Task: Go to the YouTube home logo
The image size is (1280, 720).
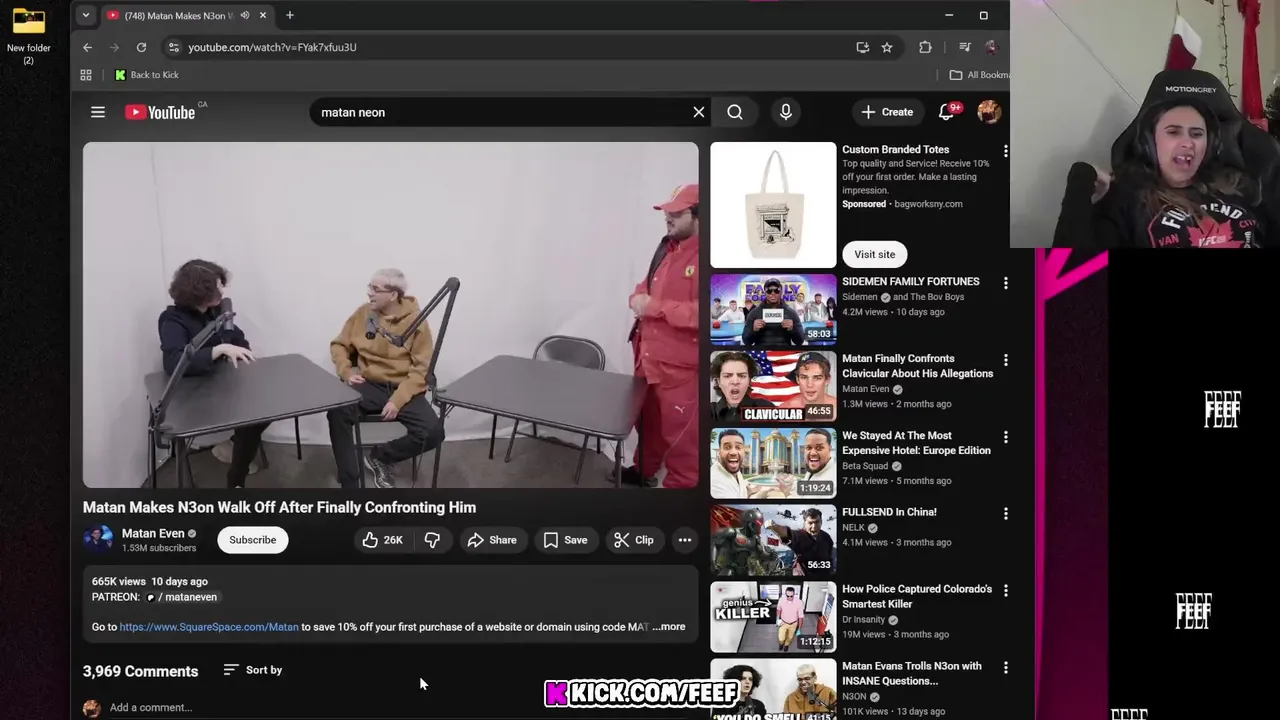Action: pos(160,112)
